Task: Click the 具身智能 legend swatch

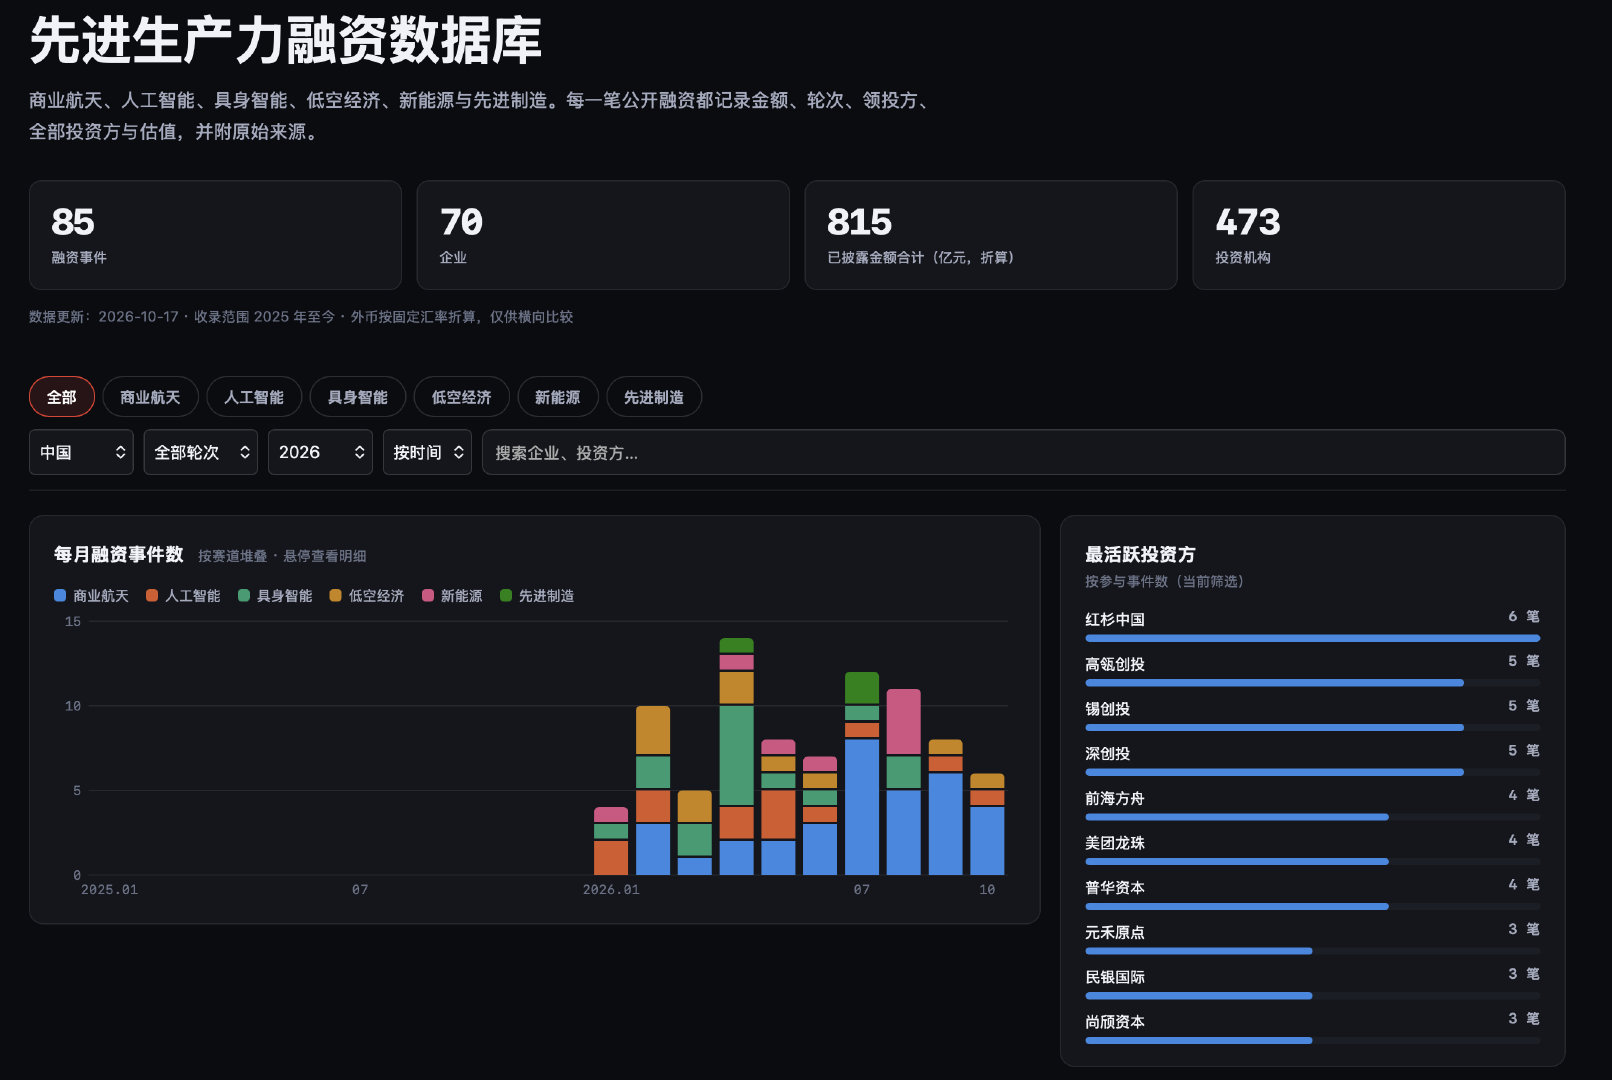Action: [244, 596]
